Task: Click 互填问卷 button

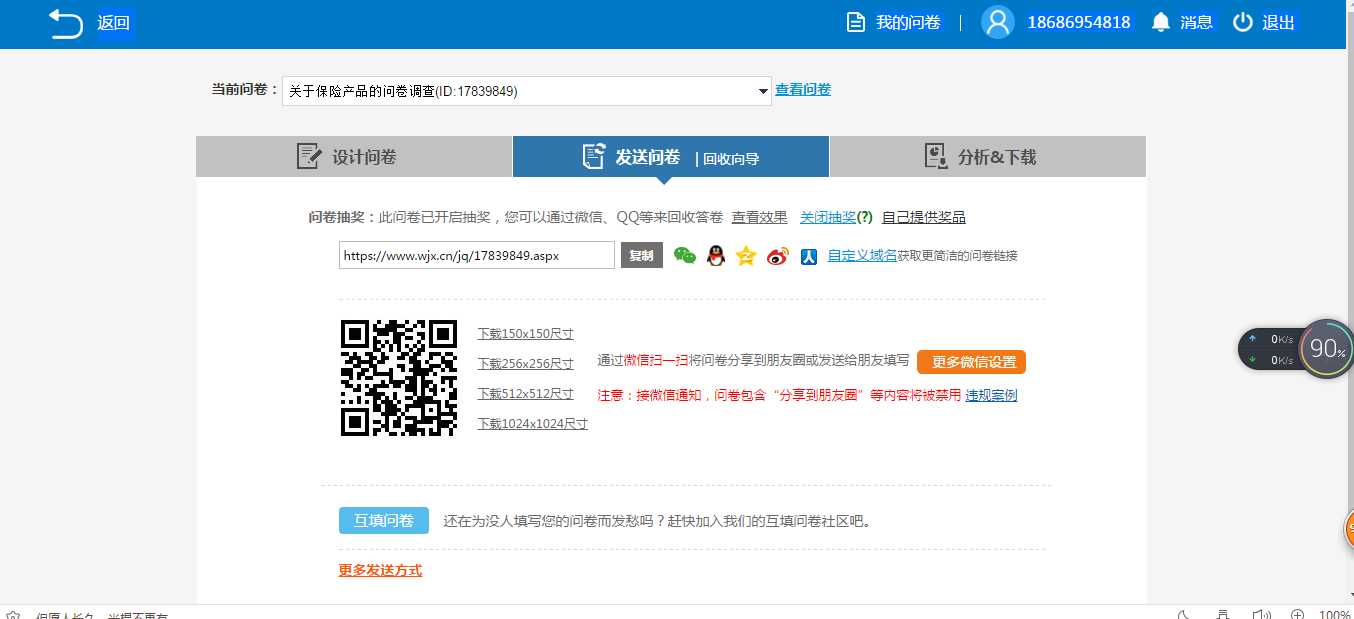Action: [384, 521]
